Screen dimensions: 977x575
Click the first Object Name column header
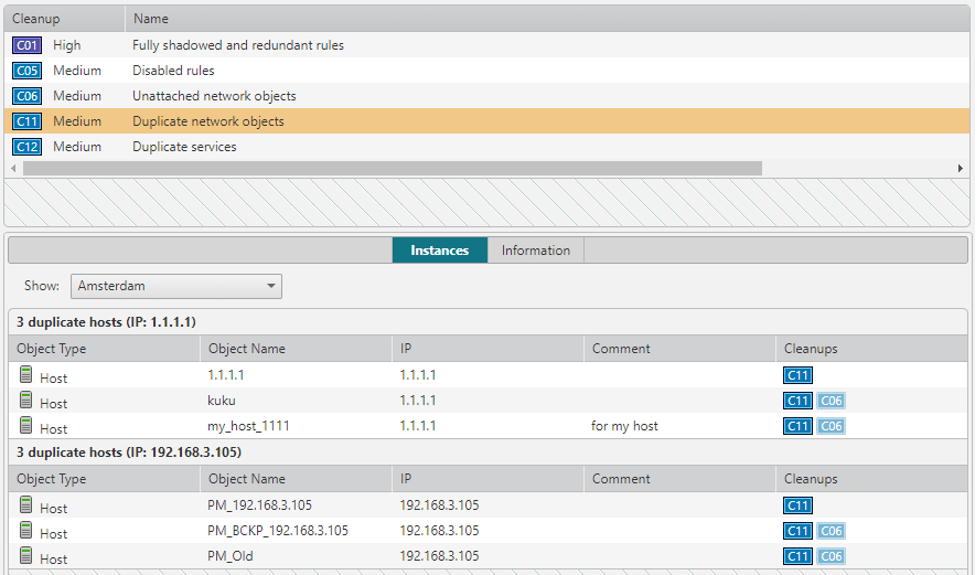click(246, 349)
